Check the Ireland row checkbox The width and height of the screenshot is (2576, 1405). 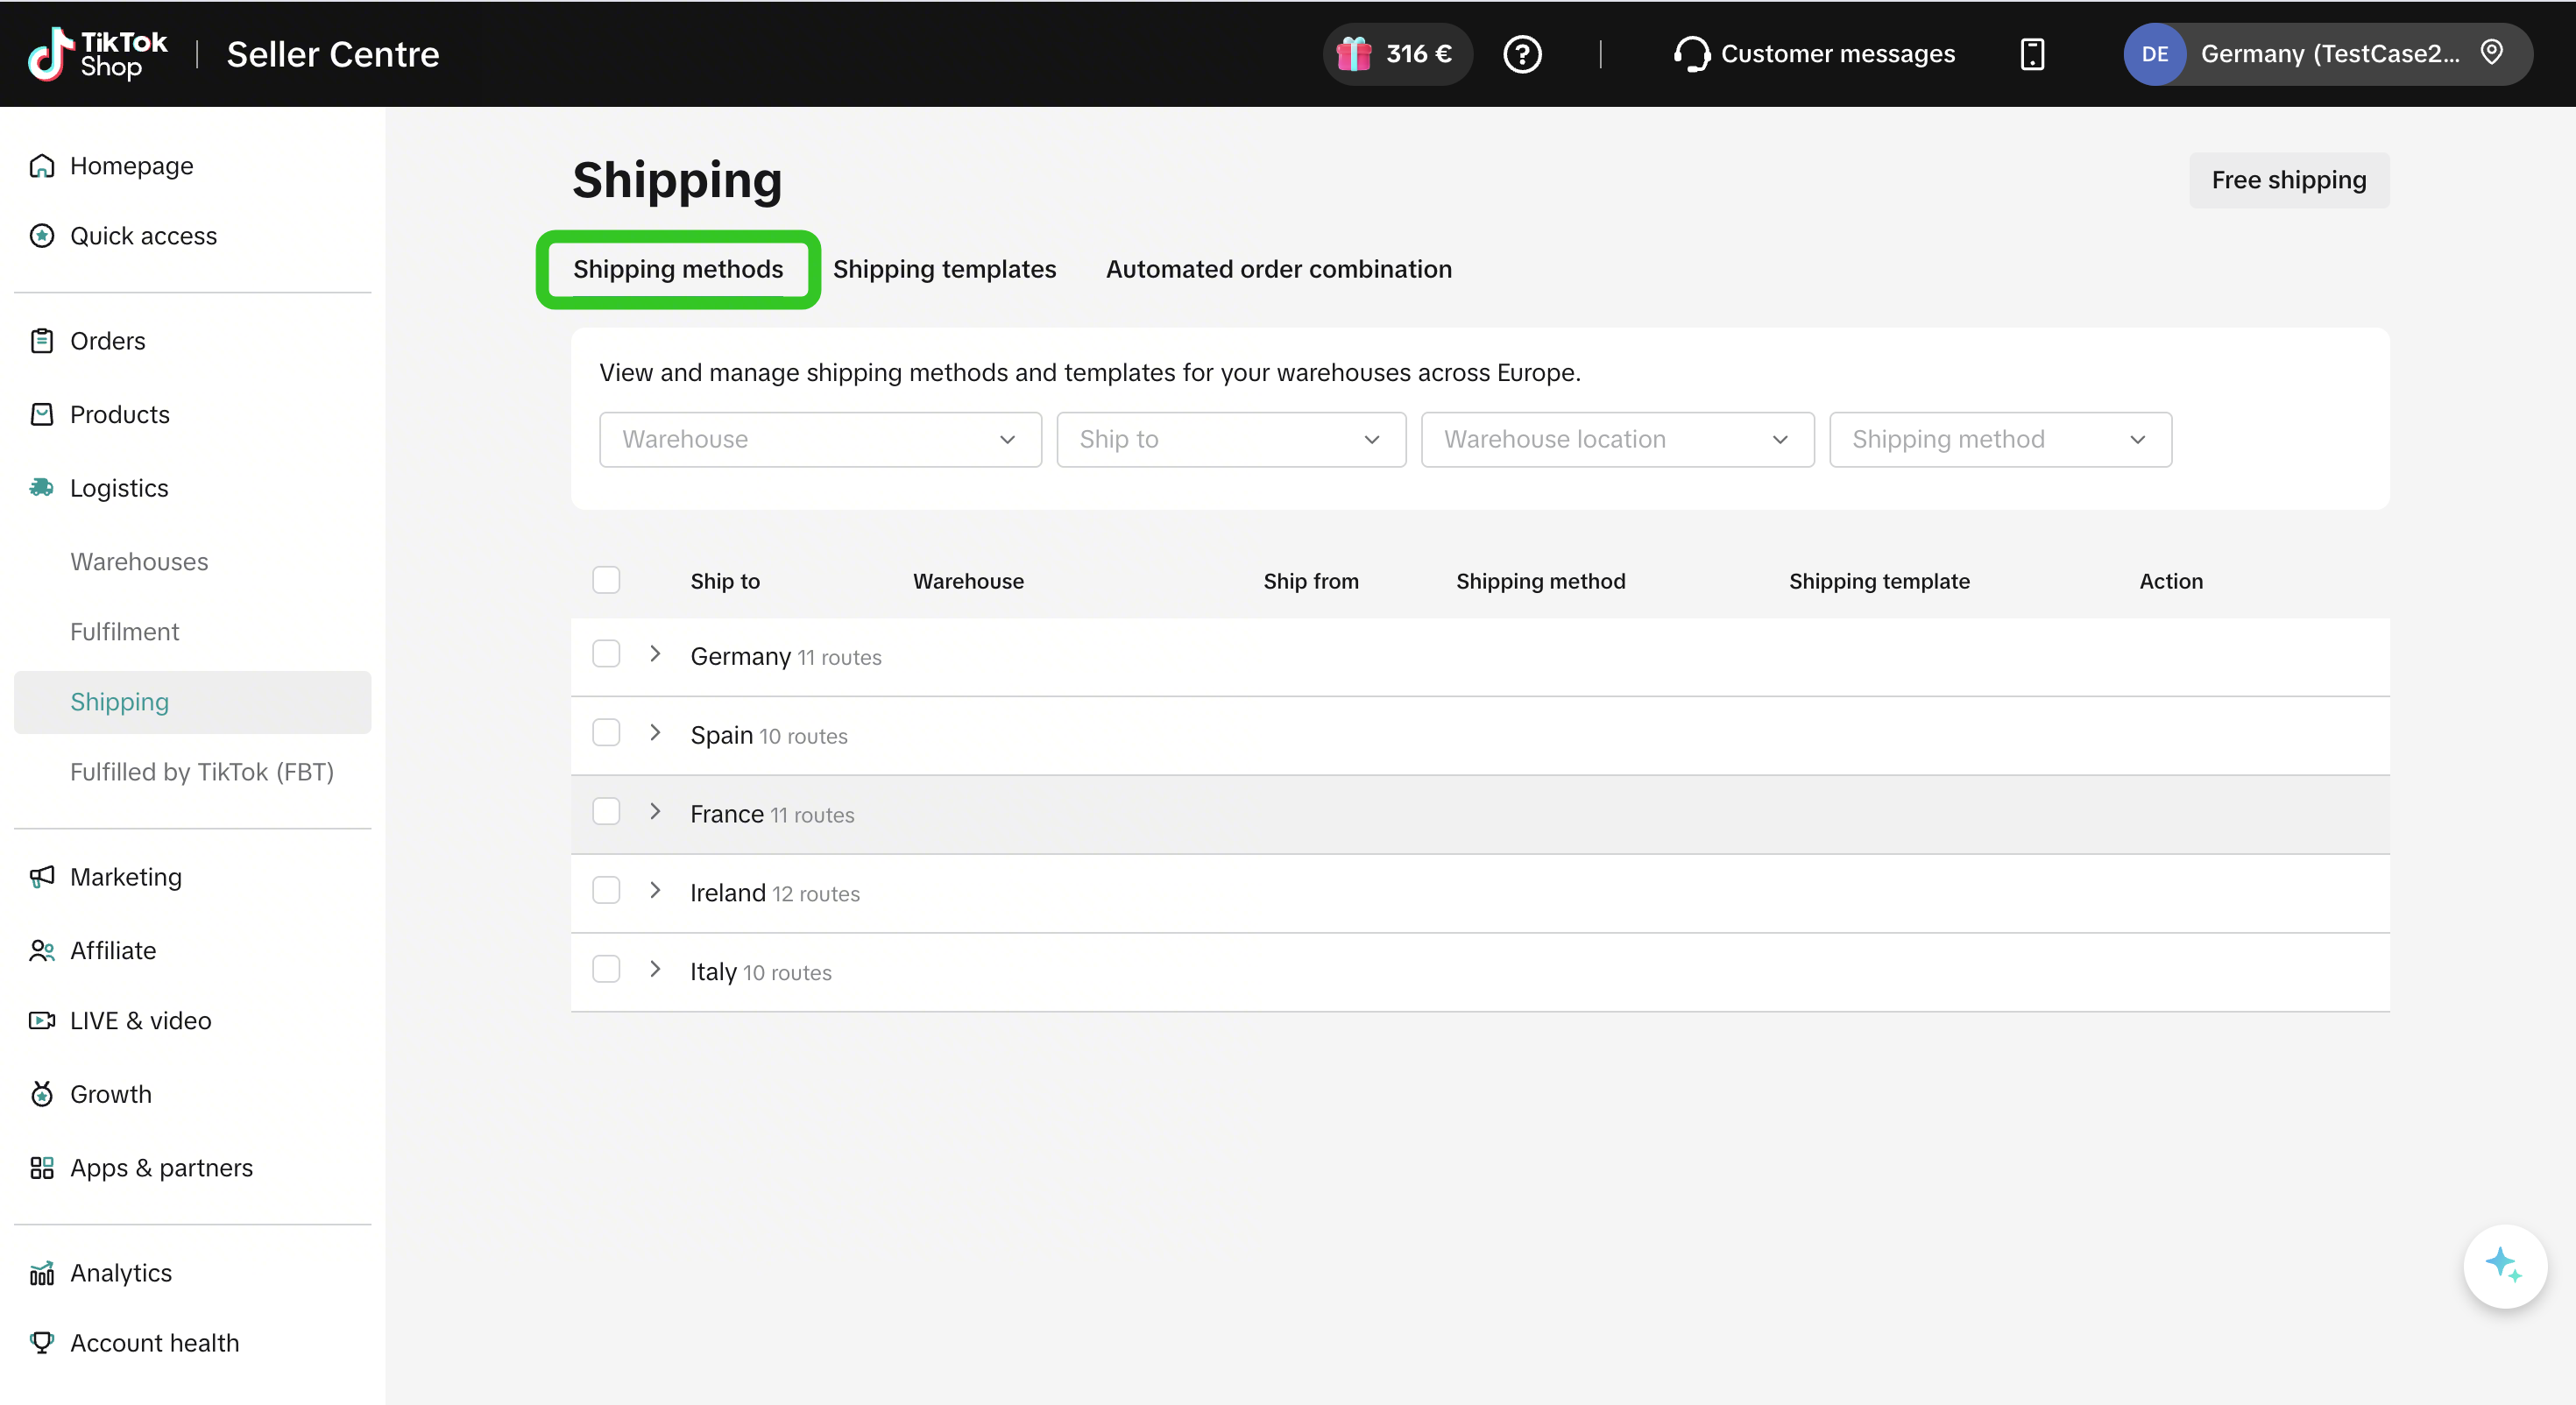pyautogui.click(x=606, y=891)
